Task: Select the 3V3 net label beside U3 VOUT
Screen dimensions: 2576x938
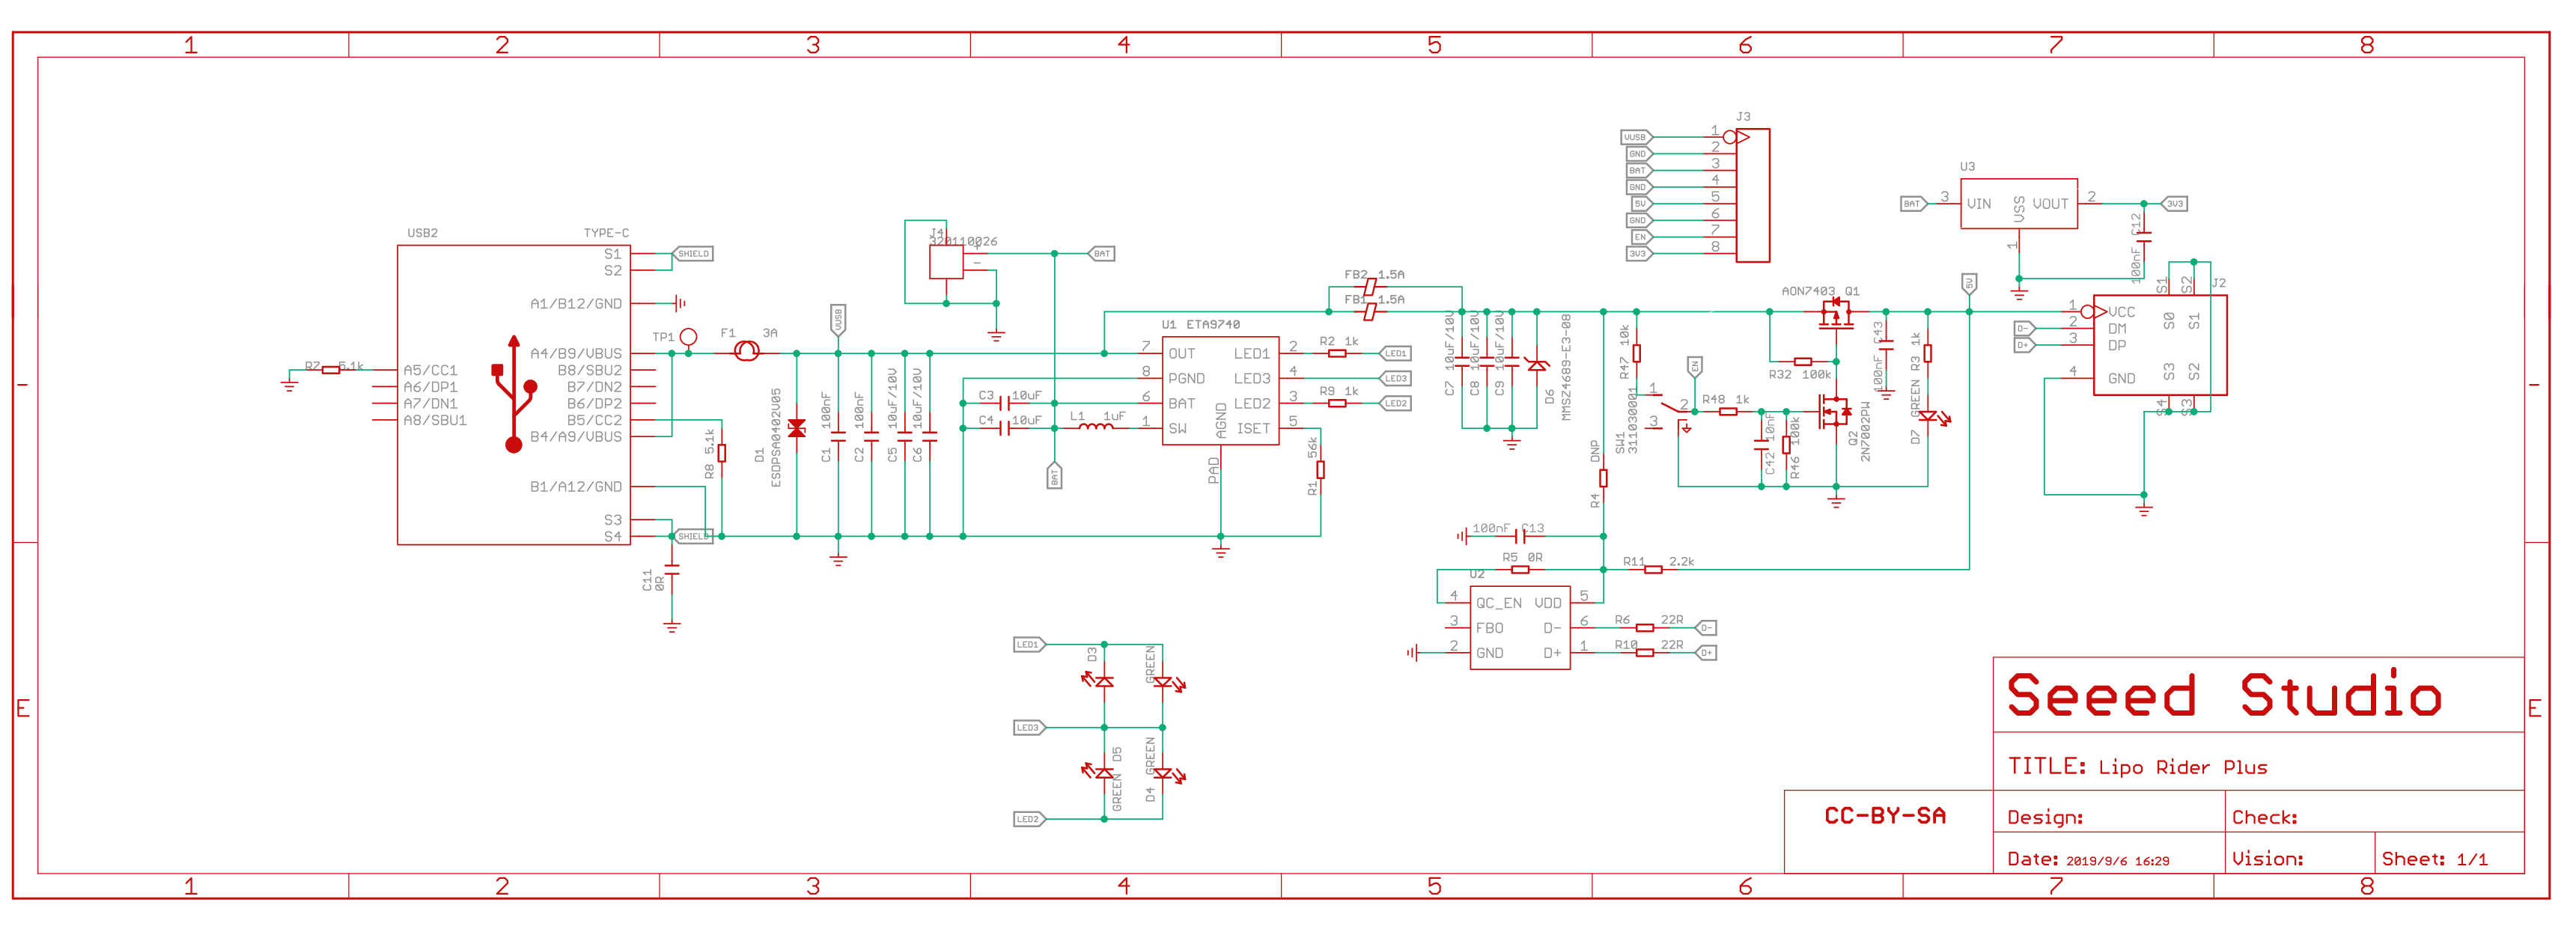Action: 2174,204
